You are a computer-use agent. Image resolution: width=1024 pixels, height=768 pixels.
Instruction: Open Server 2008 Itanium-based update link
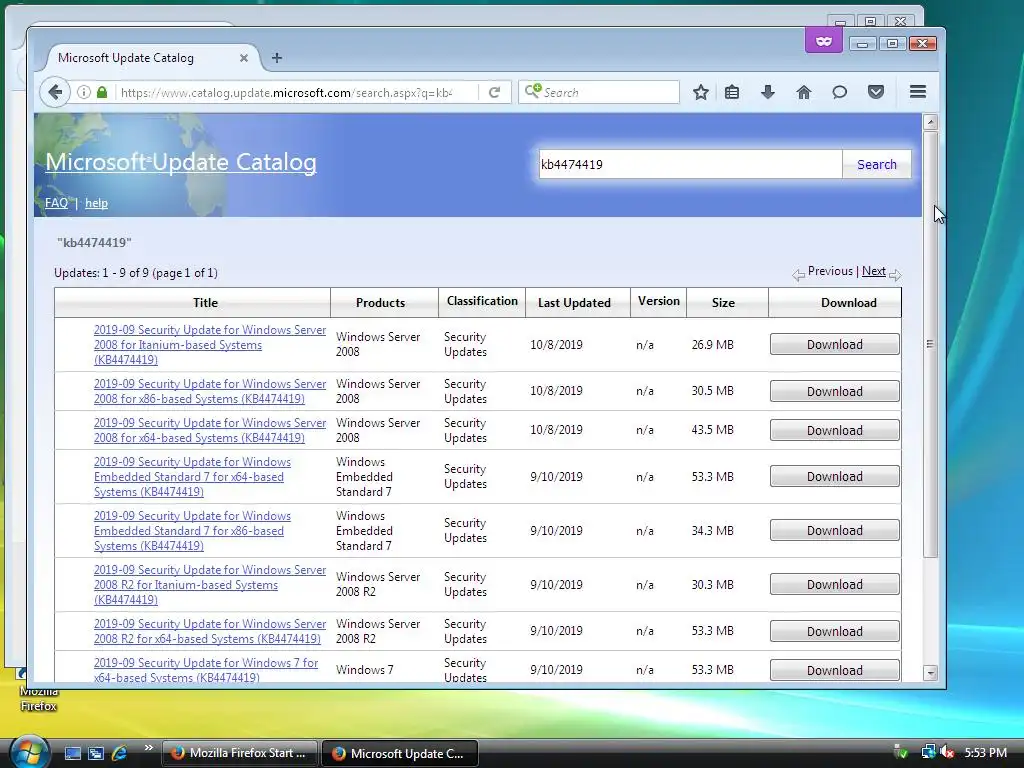[210, 345]
